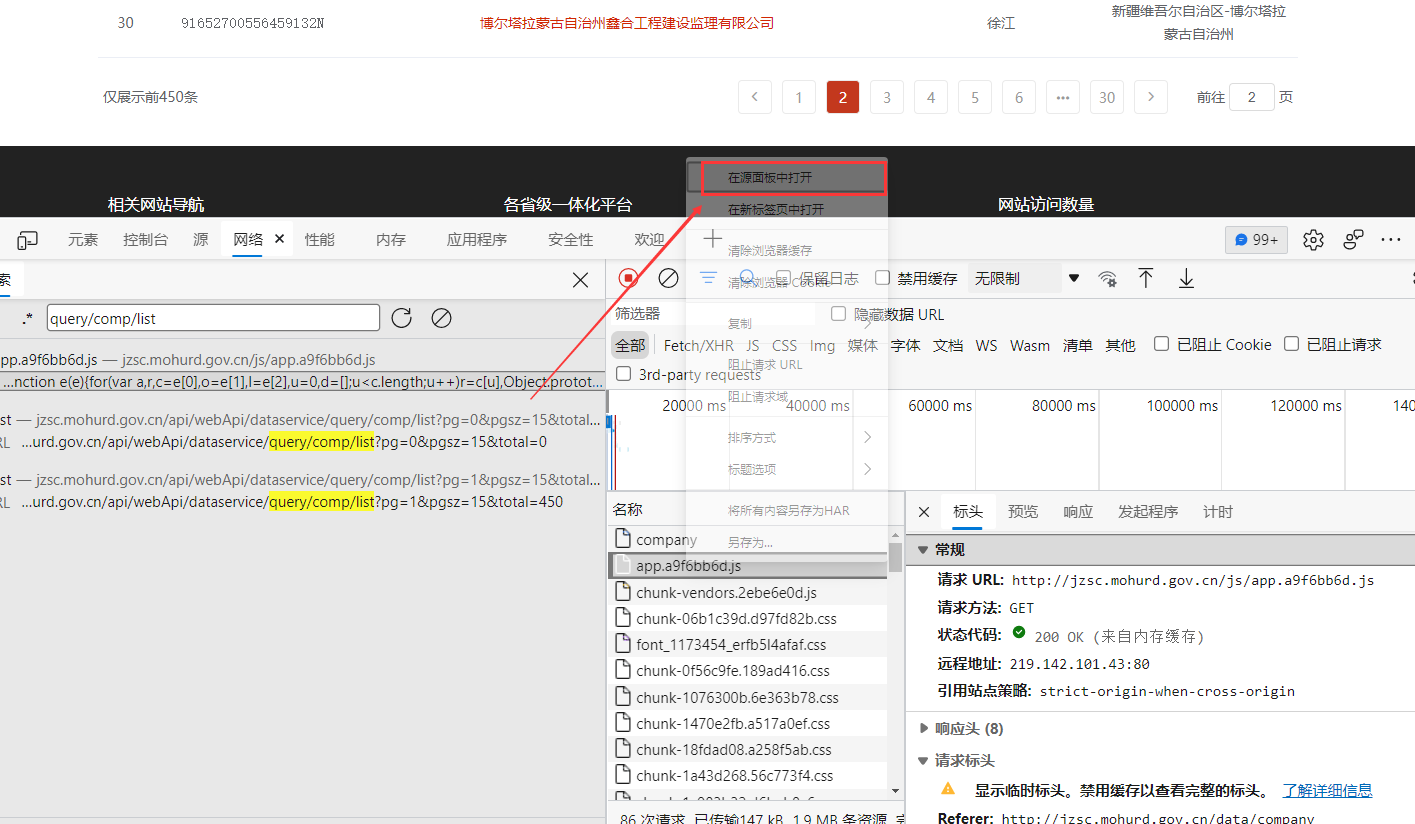Toggle blocked Cookies checkbox

point(1161,344)
